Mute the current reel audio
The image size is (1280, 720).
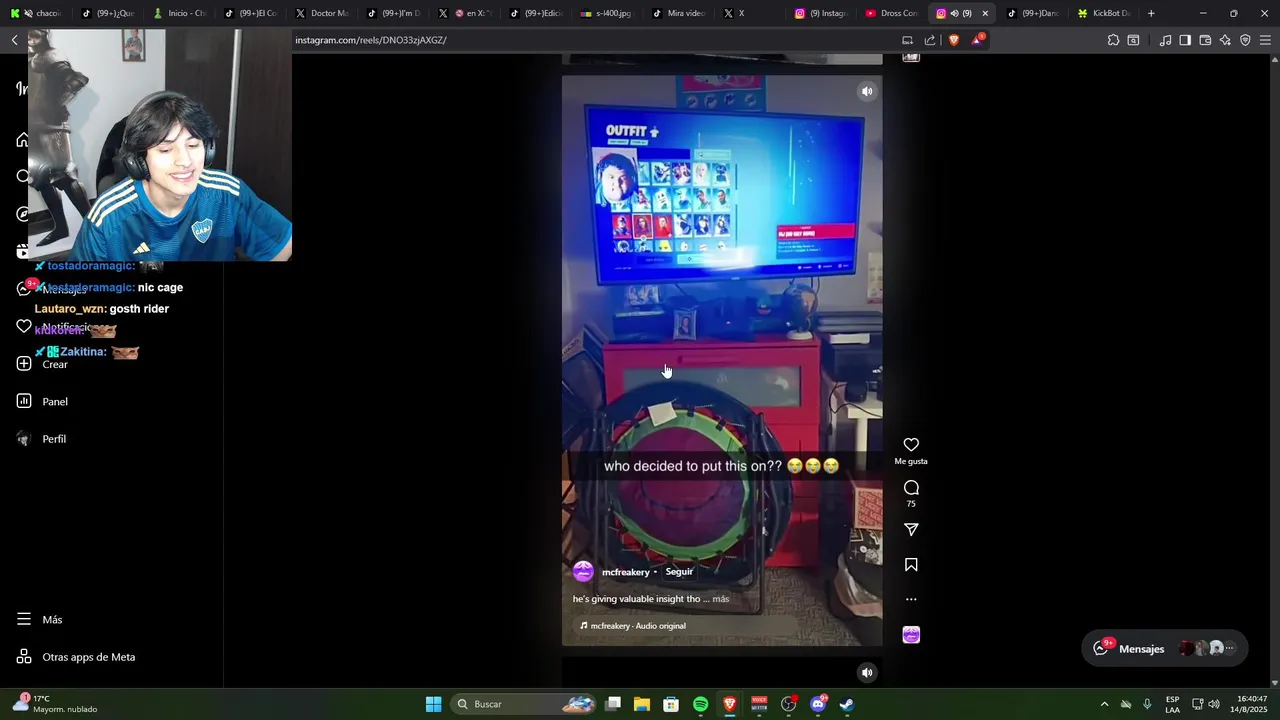point(867,91)
